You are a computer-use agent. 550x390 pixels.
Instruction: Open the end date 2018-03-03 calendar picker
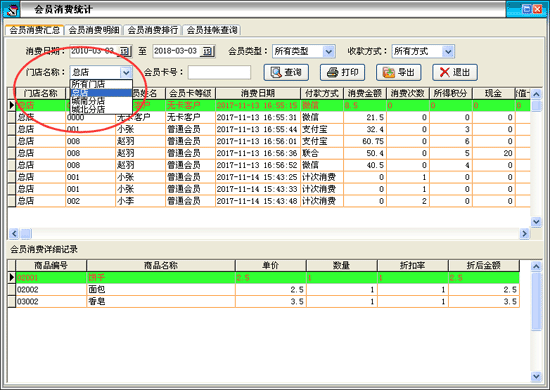click(x=207, y=51)
